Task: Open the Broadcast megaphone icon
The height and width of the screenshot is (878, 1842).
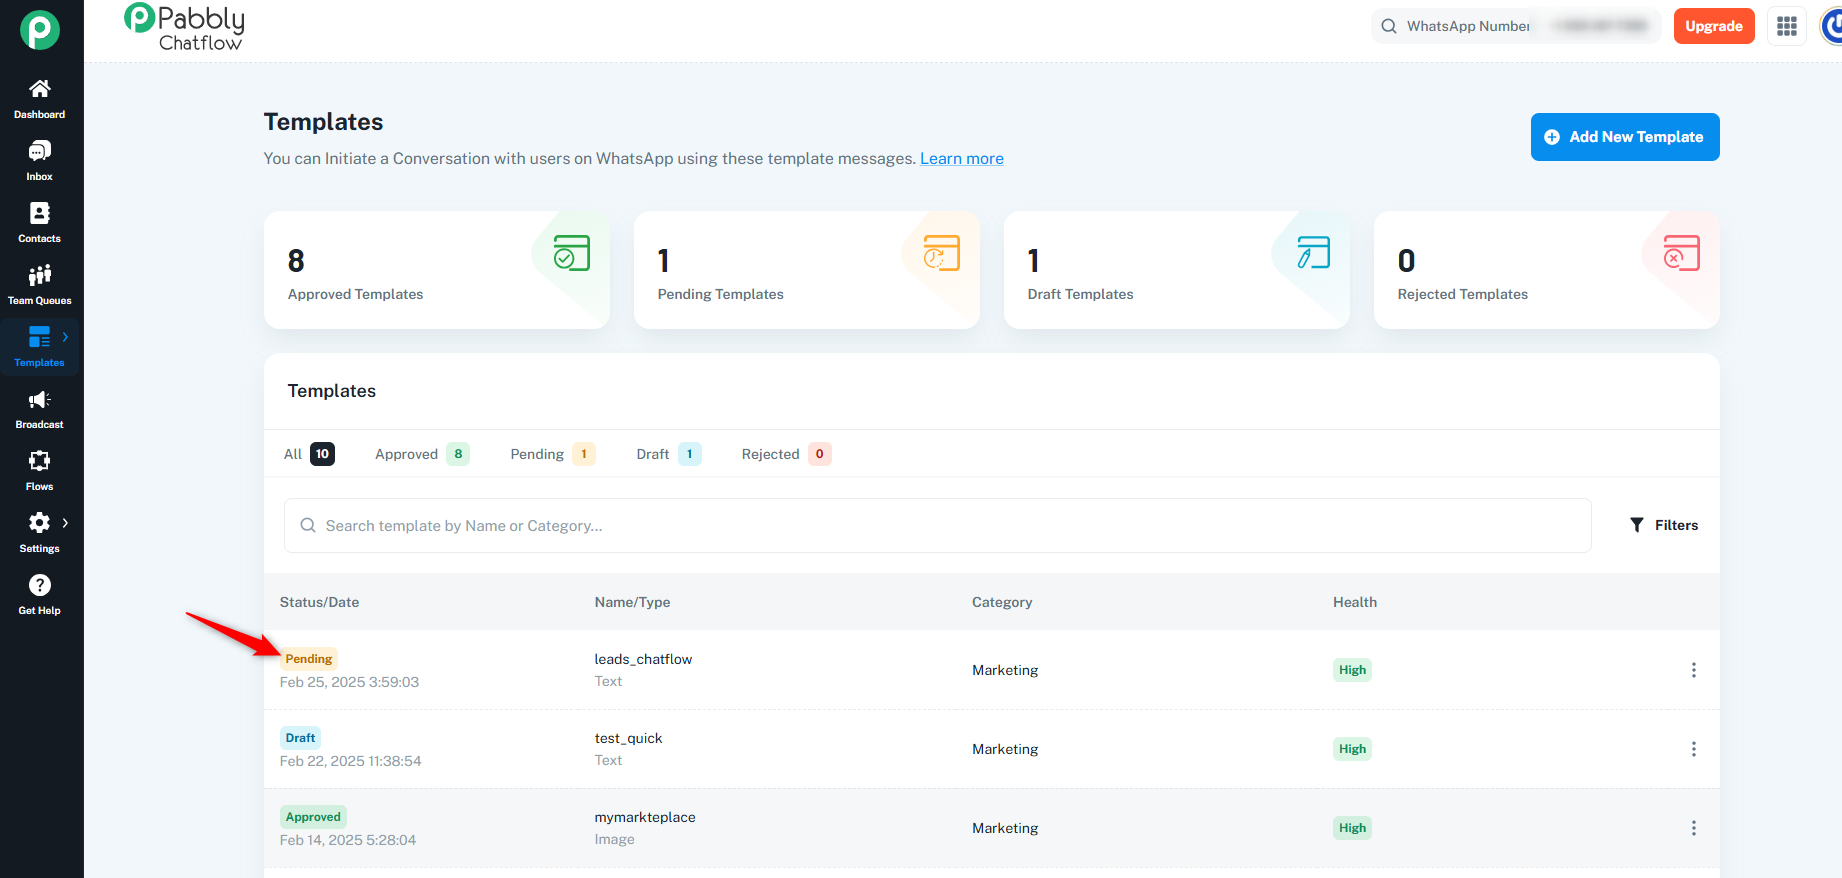Action: pyautogui.click(x=40, y=399)
